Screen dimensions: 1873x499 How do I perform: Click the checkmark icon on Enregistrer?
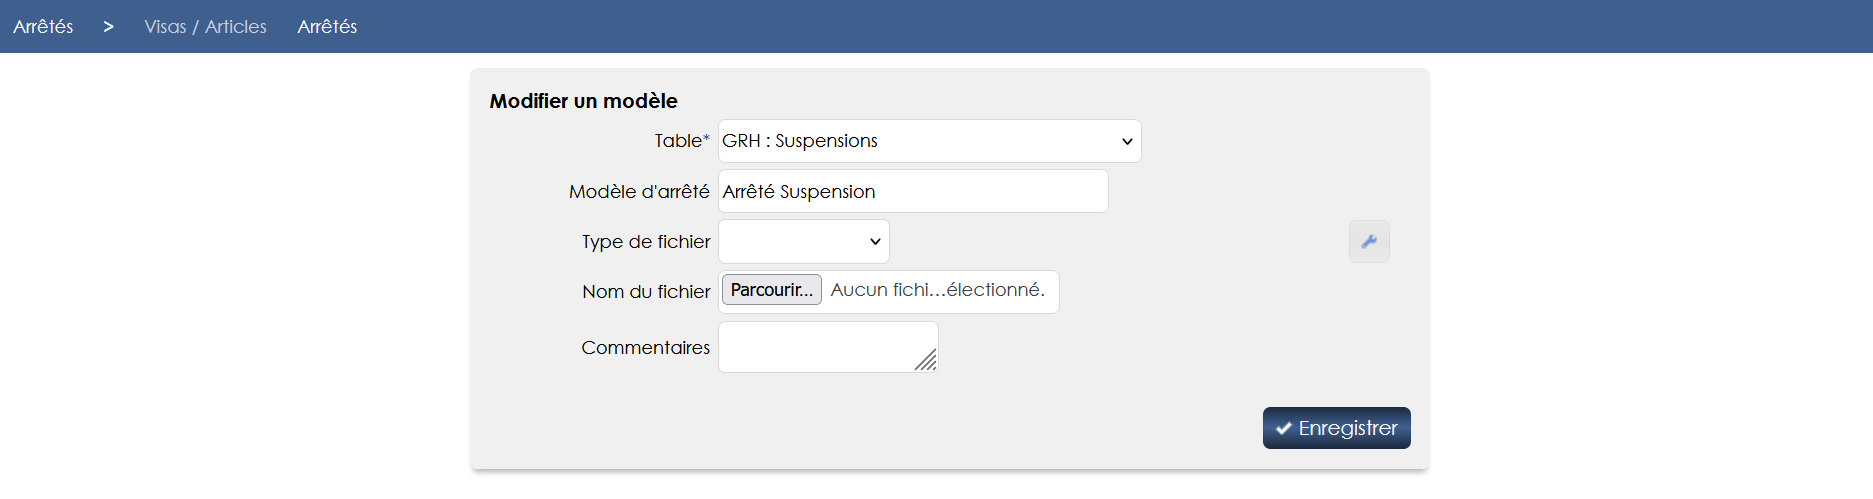pyautogui.click(x=1284, y=429)
